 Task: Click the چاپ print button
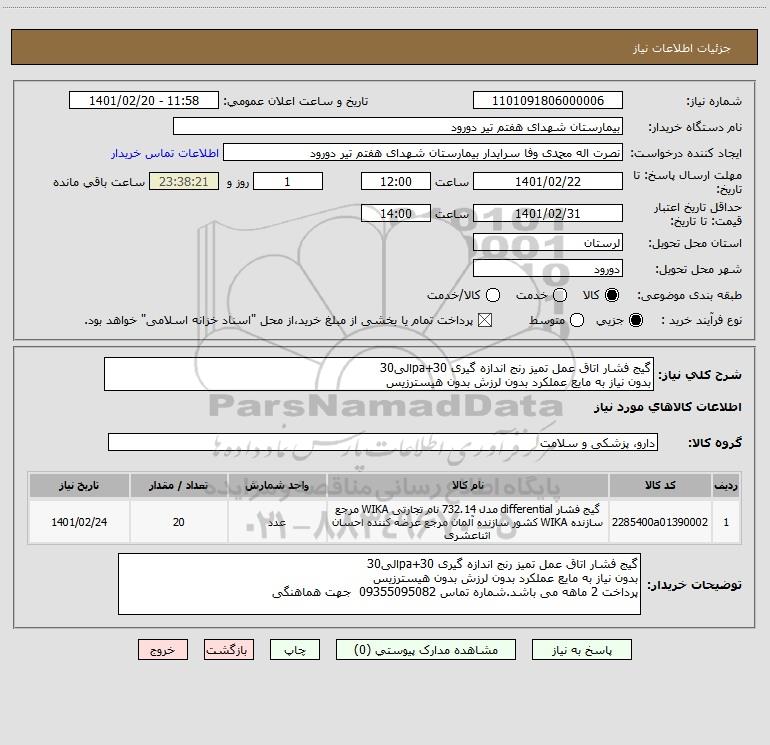tap(295, 650)
